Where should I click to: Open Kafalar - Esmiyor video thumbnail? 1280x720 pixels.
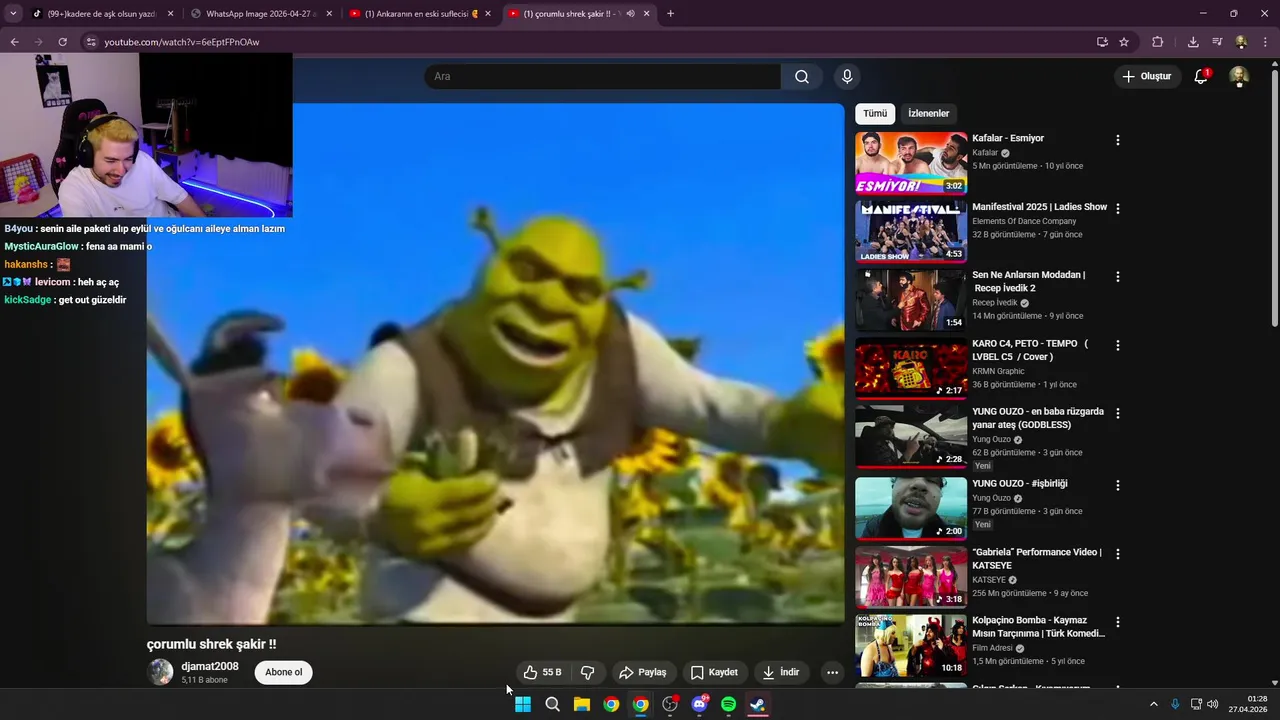point(911,163)
